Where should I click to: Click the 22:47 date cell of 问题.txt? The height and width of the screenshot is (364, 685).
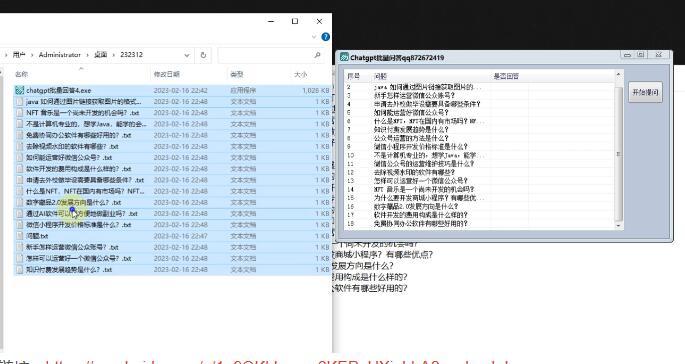click(180, 236)
